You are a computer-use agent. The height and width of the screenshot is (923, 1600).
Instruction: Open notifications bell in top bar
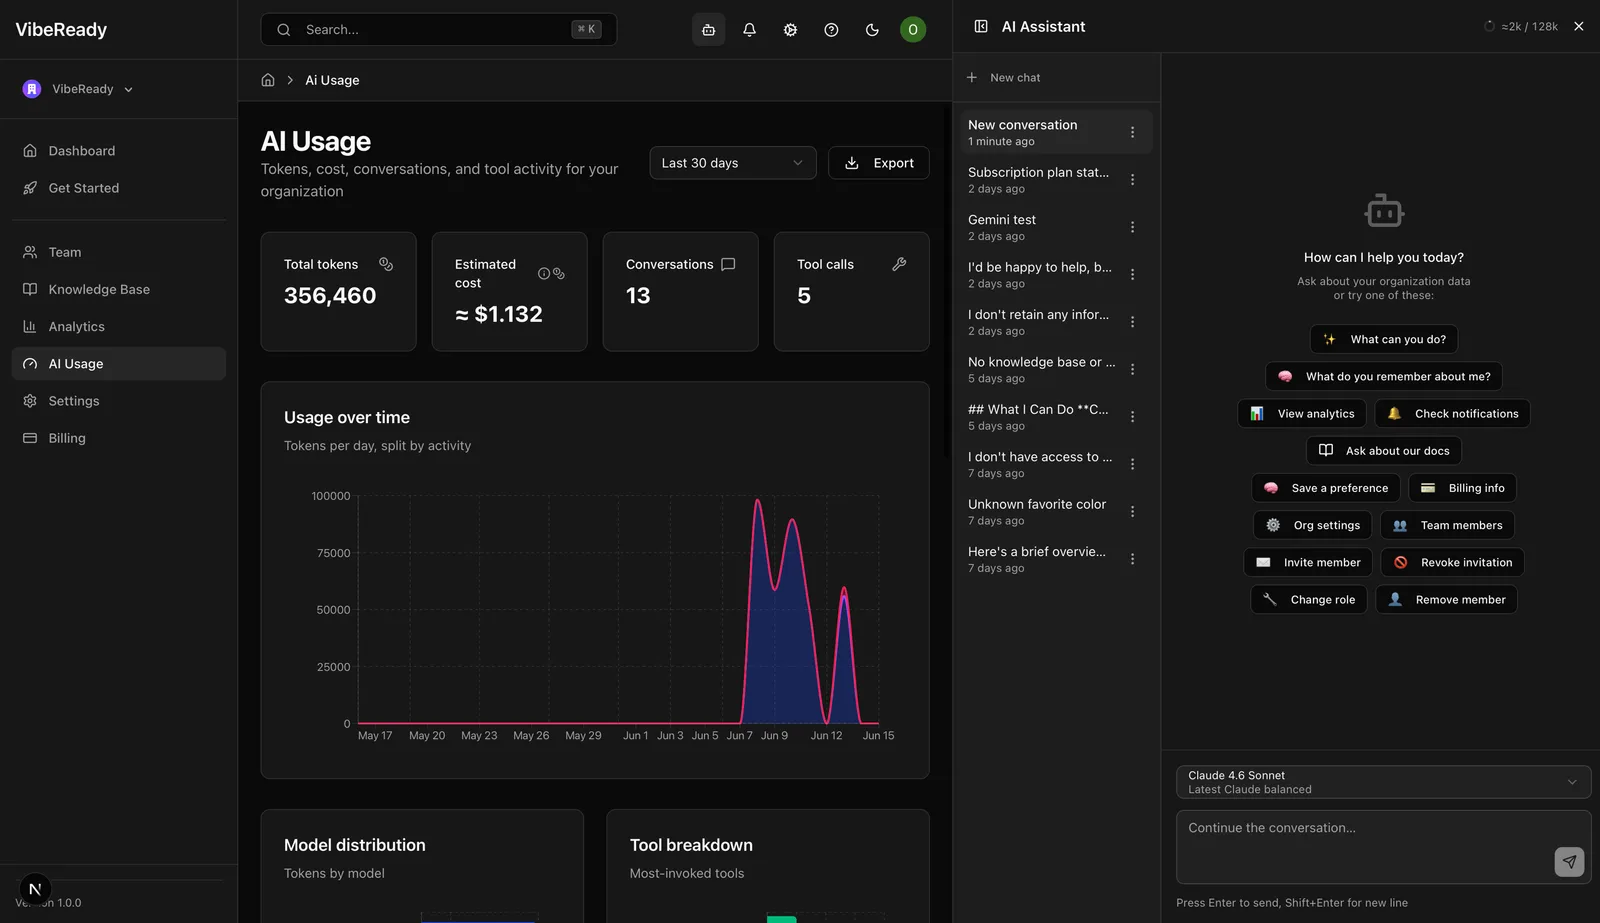pos(749,30)
